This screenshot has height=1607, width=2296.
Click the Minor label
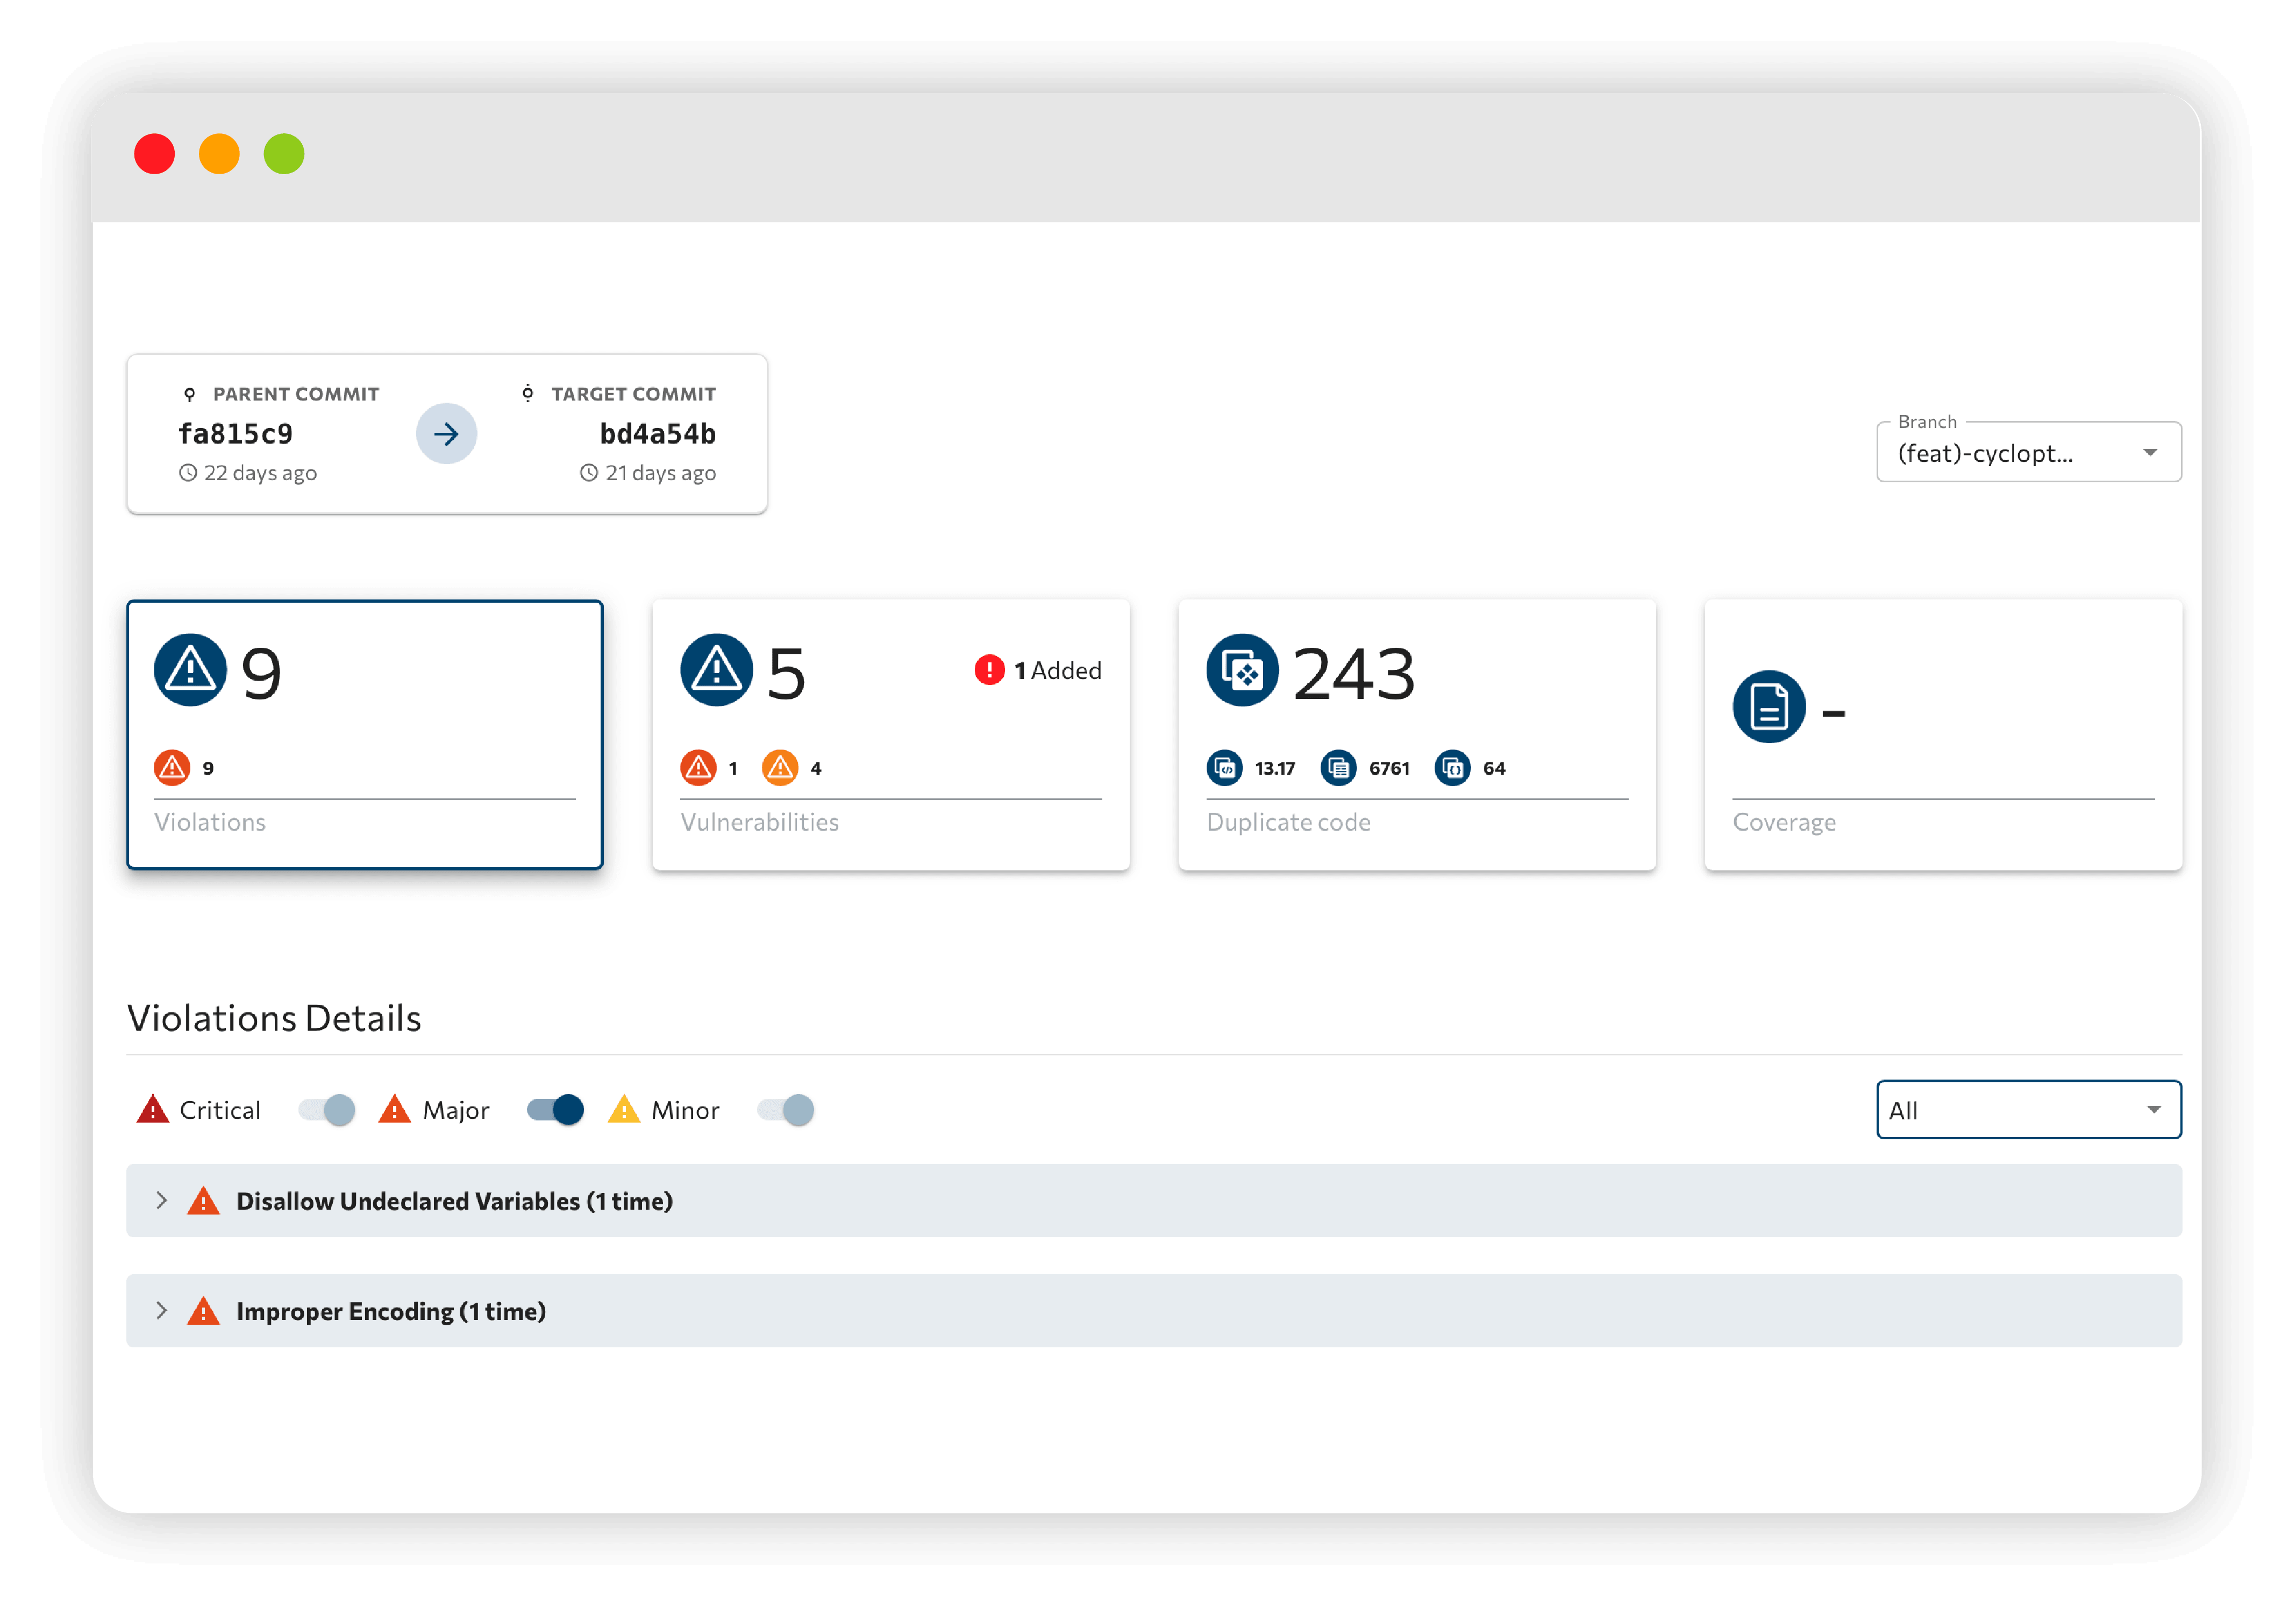pos(685,1110)
